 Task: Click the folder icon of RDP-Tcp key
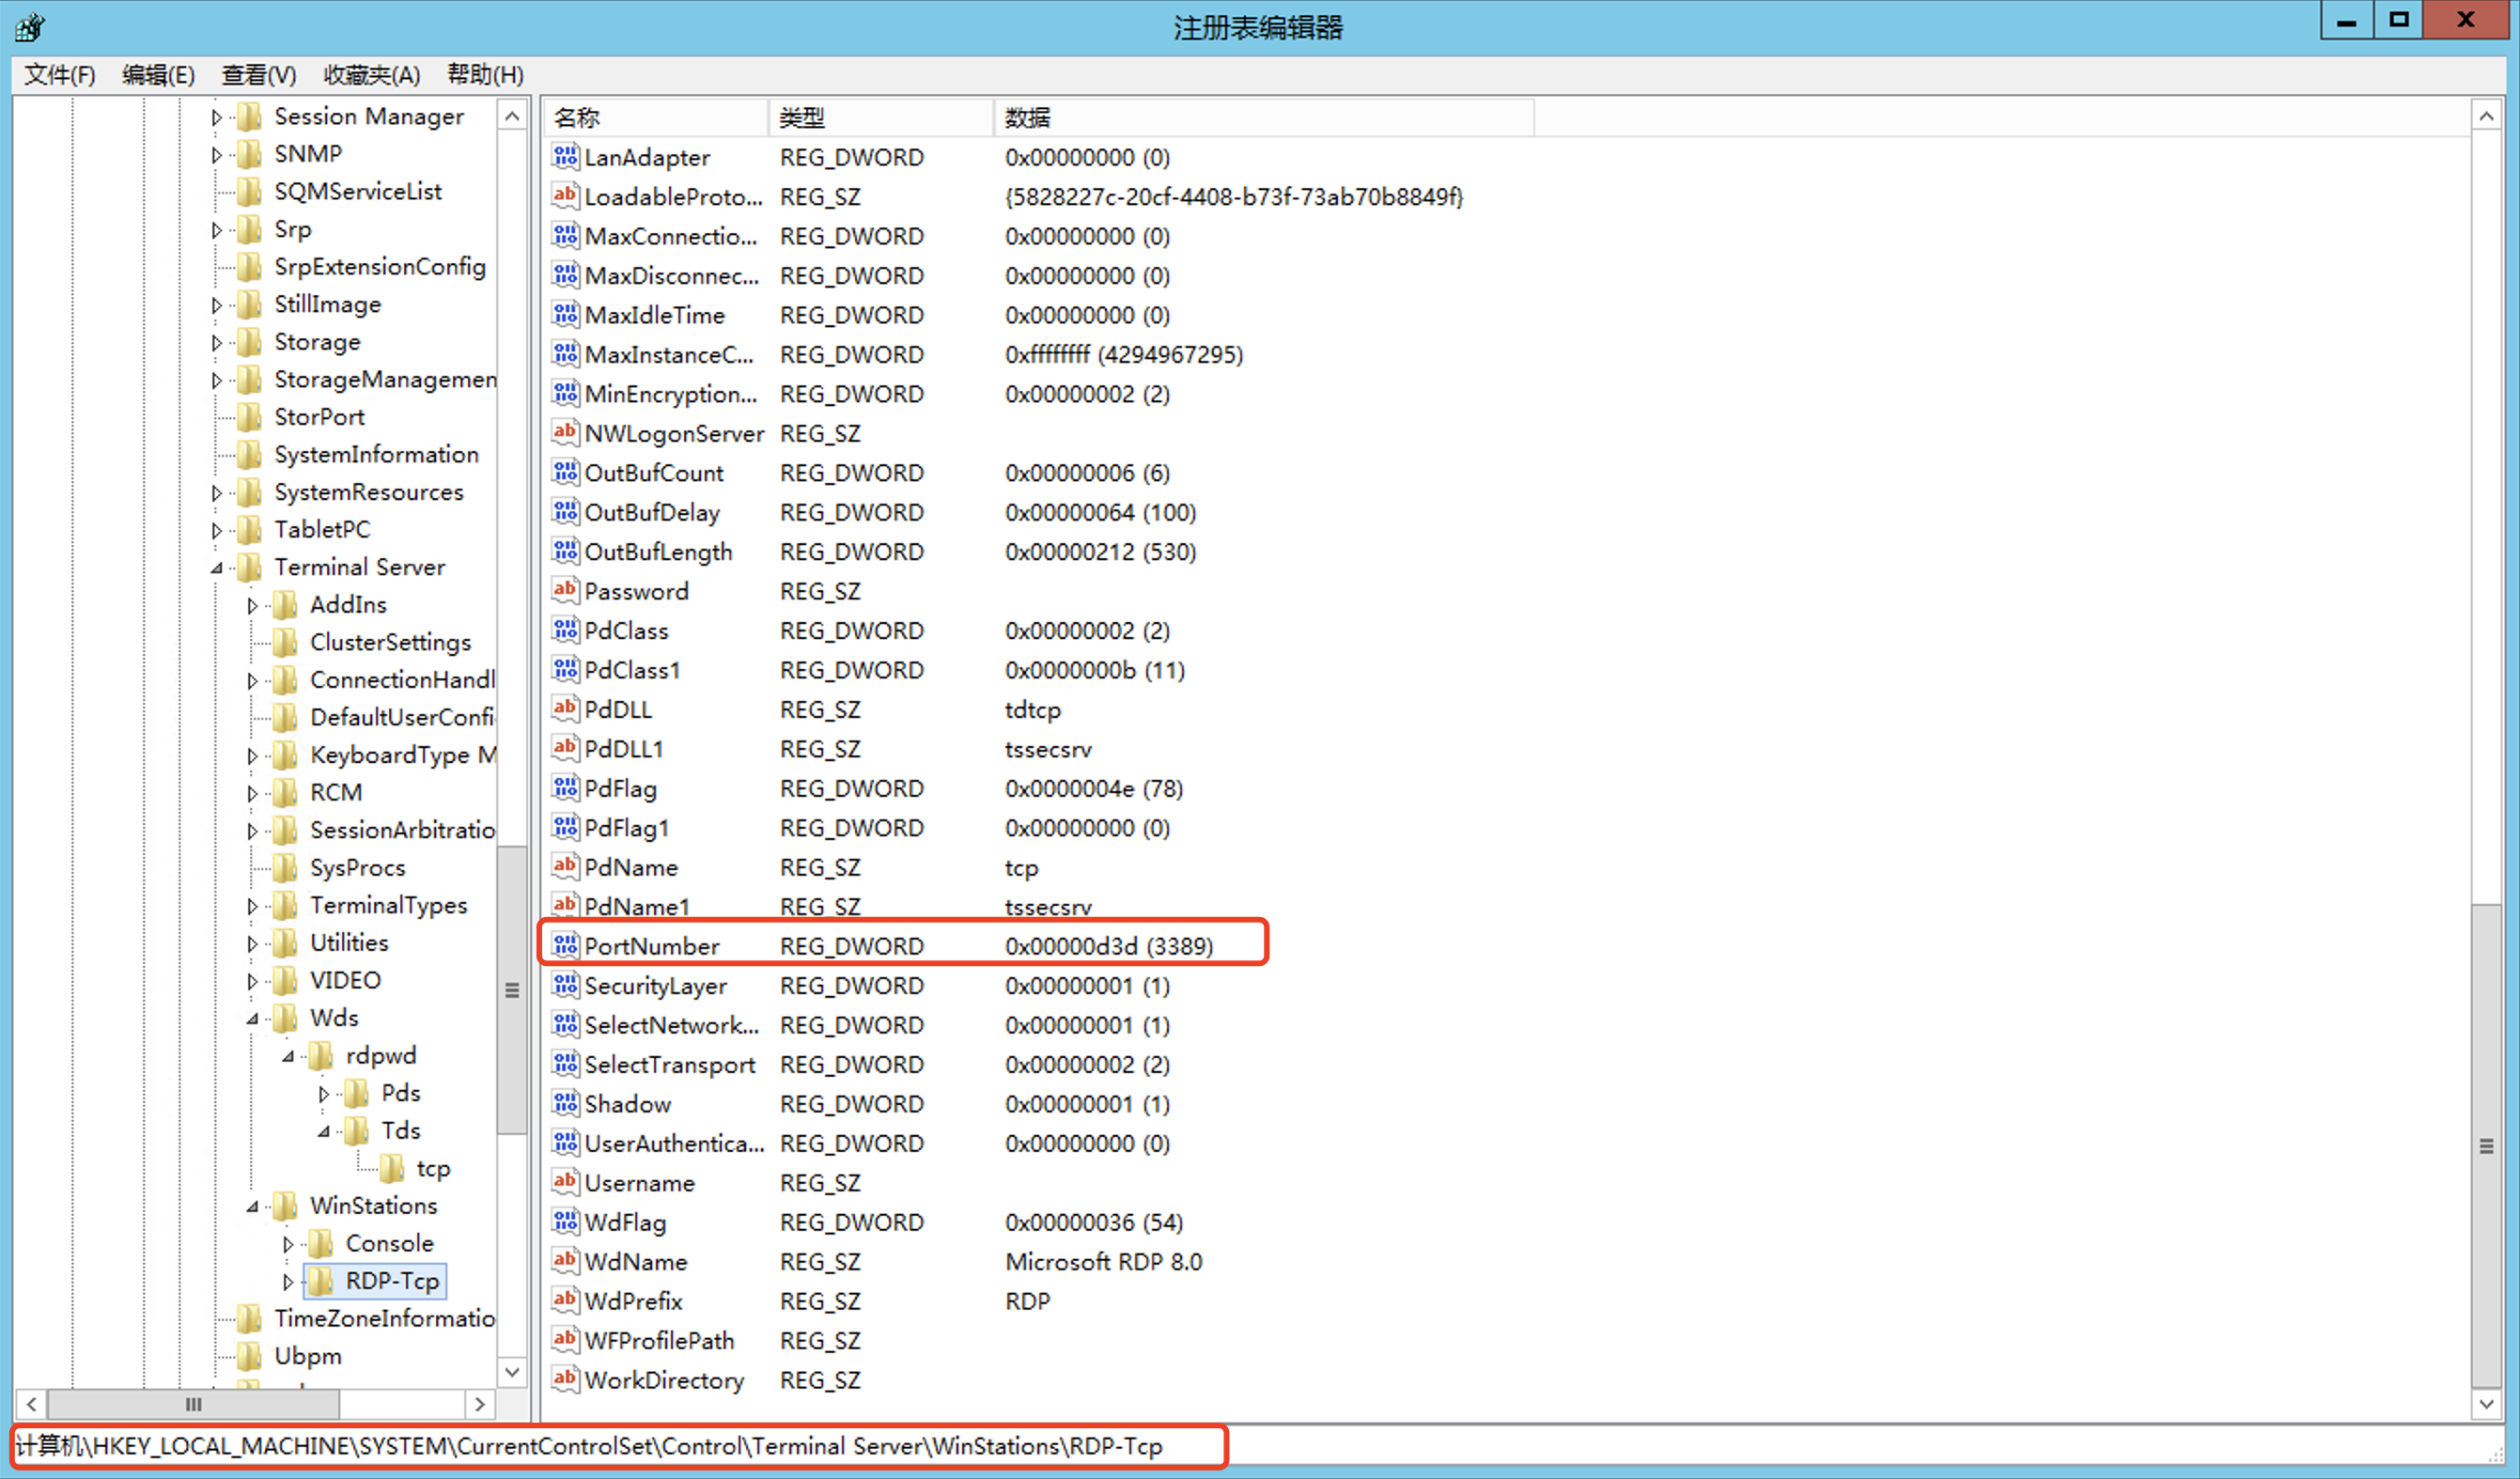tap(321, 1280)
